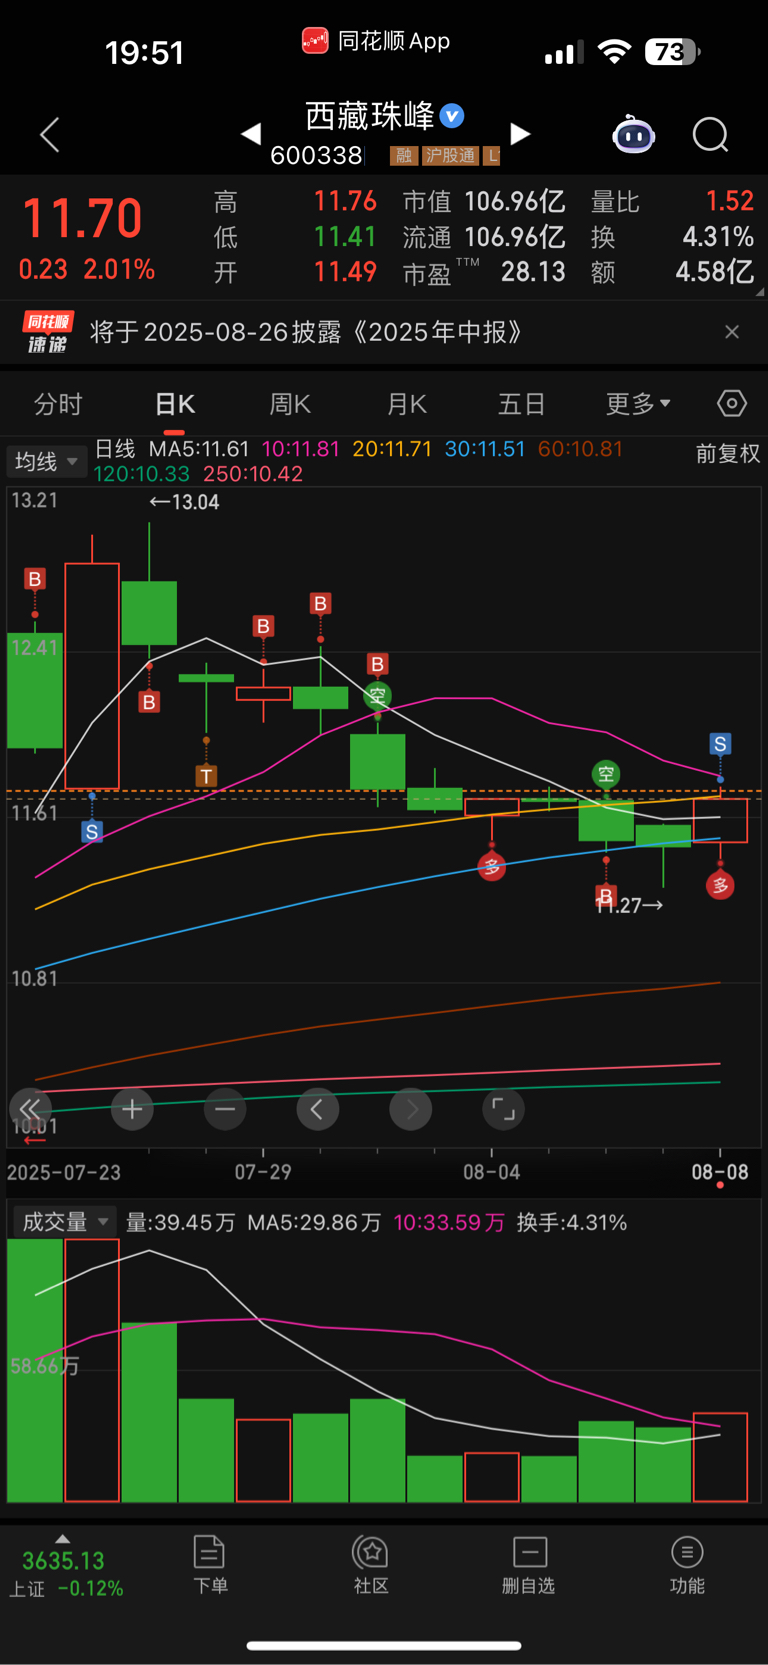Open 下单 order icon
Image resolution: width=768 pixels, height=1665 pixels.
[210, 1565]
